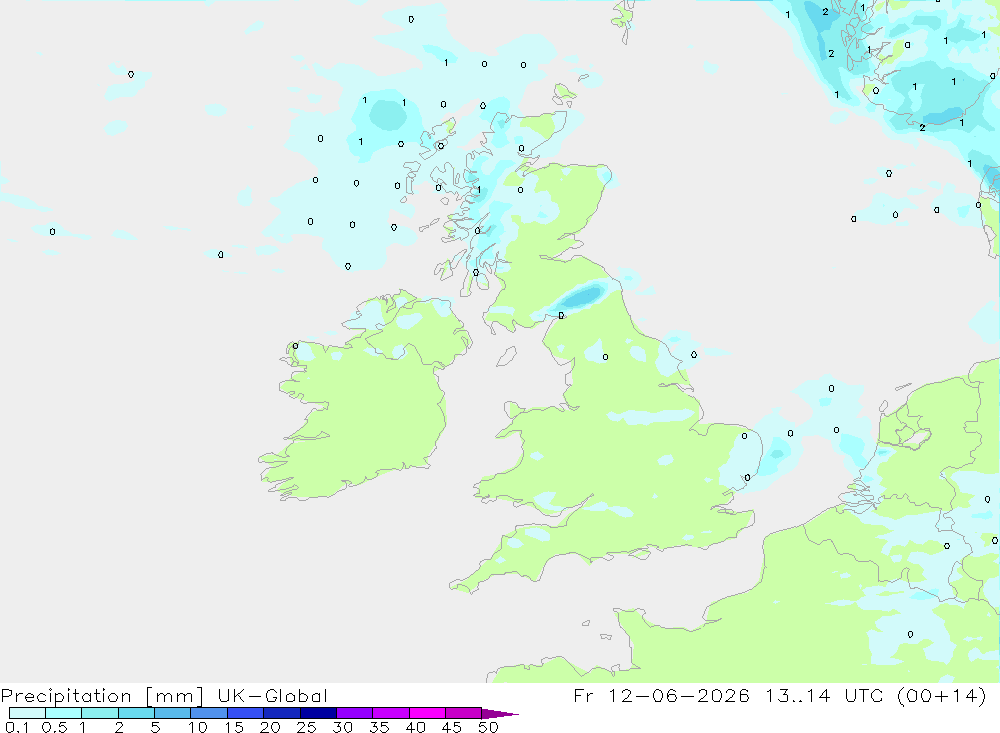1000x733 pixels.
Task: Click the legend value "30"
Action: [x=342, y=727]
